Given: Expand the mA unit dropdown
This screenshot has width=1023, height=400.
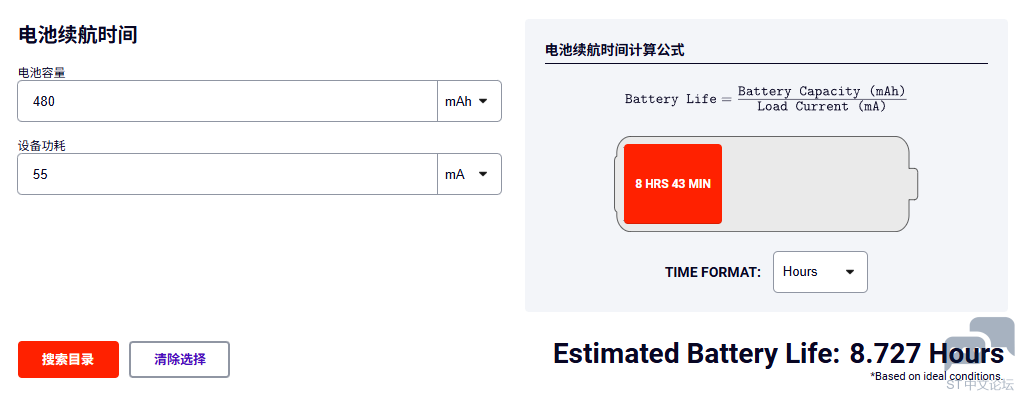Looking at the screenshot, I should pos(469,174).
